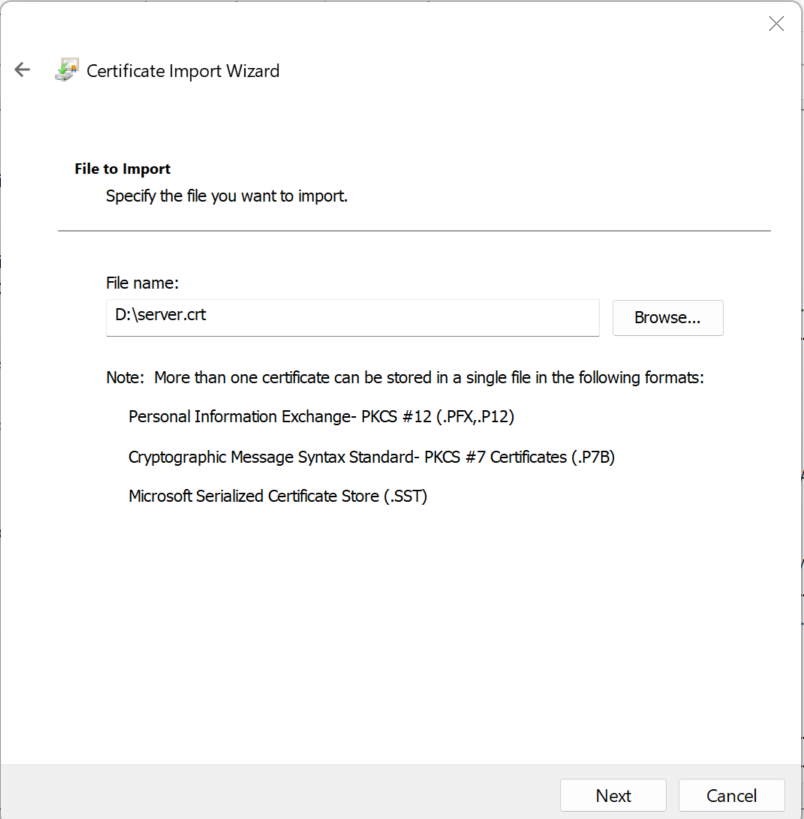This screenshot has width=804, height=819.
Task: Click the gray footer area left of Next
Action: 280,795
